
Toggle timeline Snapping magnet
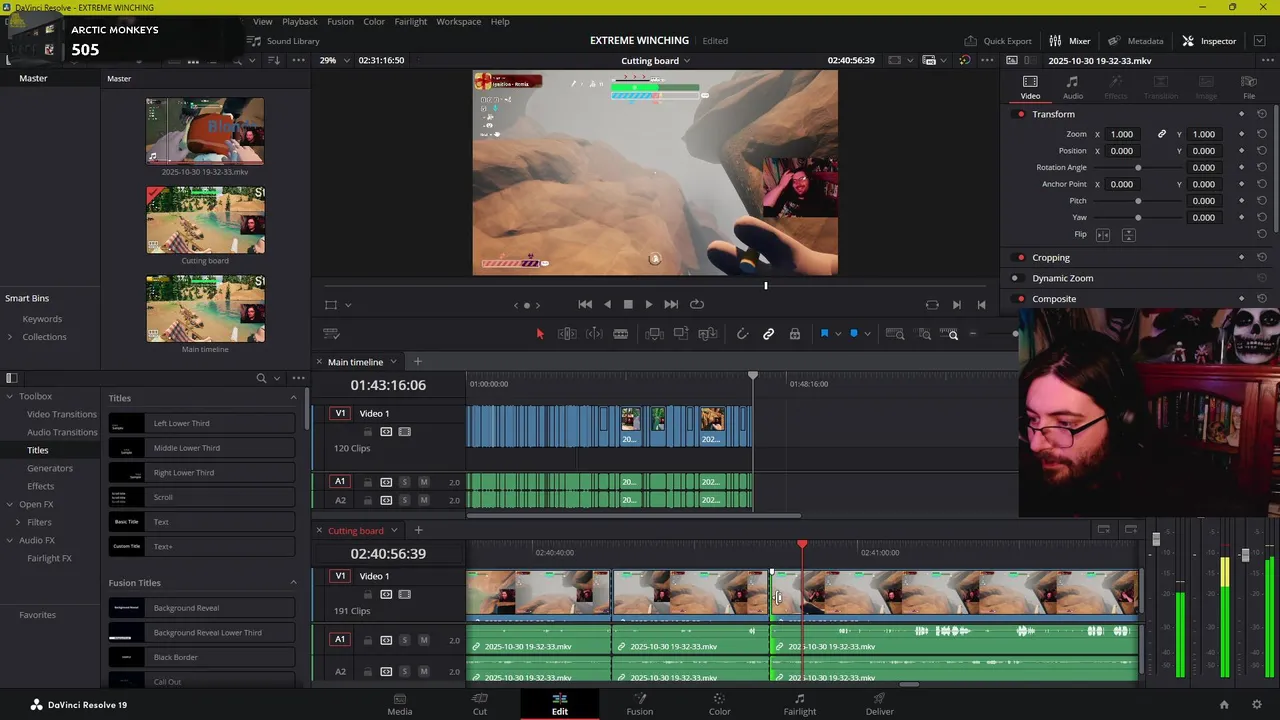click(x=742, y=334)
